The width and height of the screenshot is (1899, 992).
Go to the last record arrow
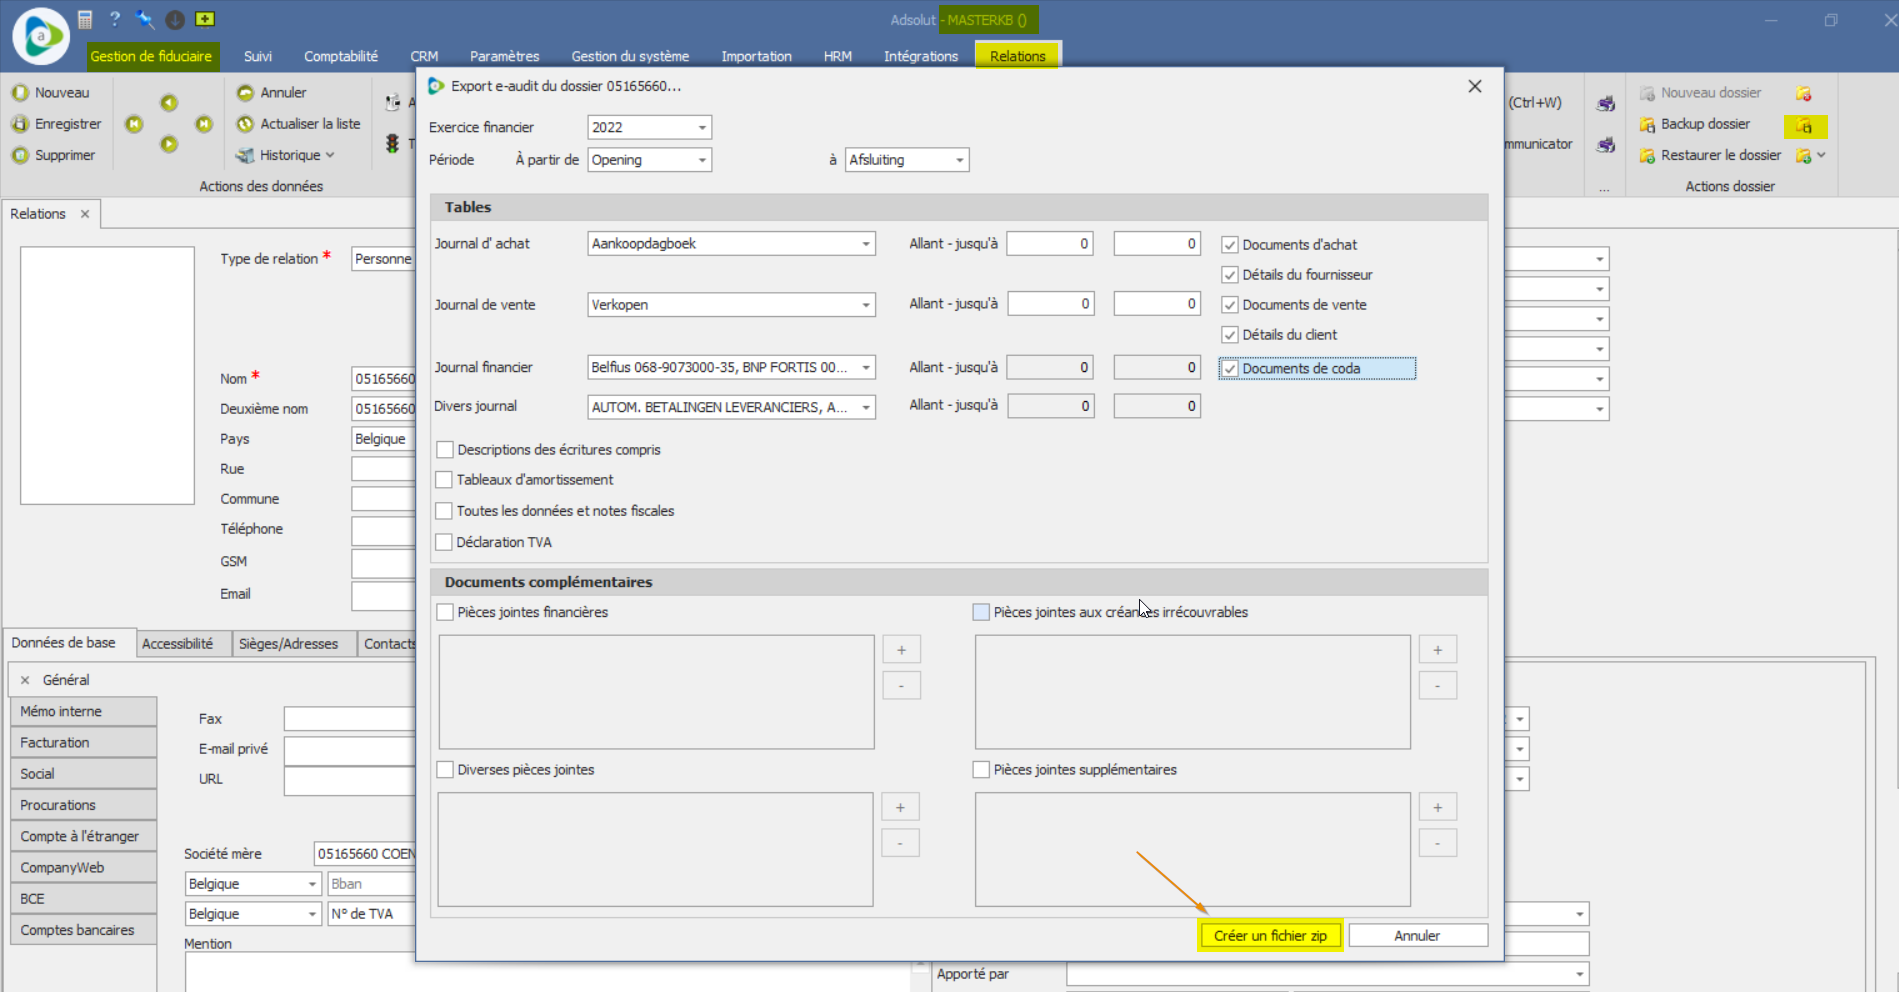click(x=204, y=124)
